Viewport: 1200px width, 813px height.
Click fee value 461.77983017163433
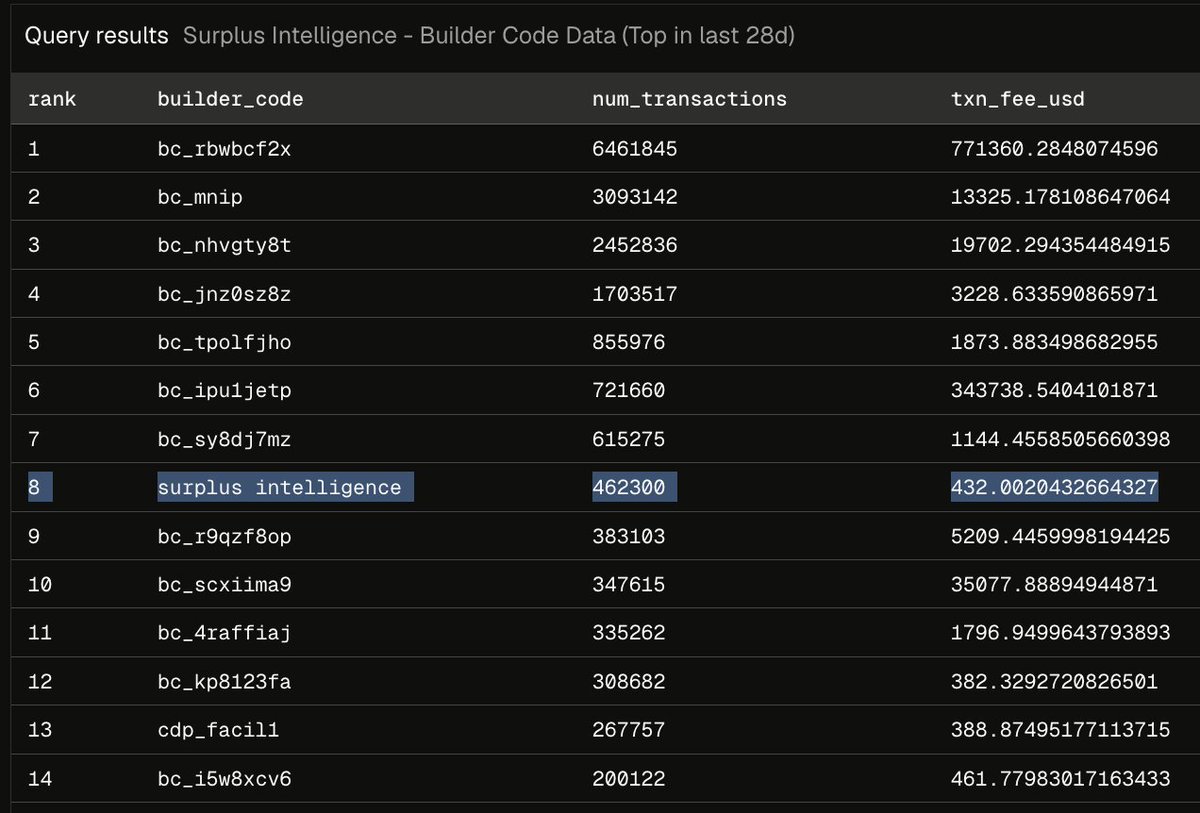point(1060,778)
